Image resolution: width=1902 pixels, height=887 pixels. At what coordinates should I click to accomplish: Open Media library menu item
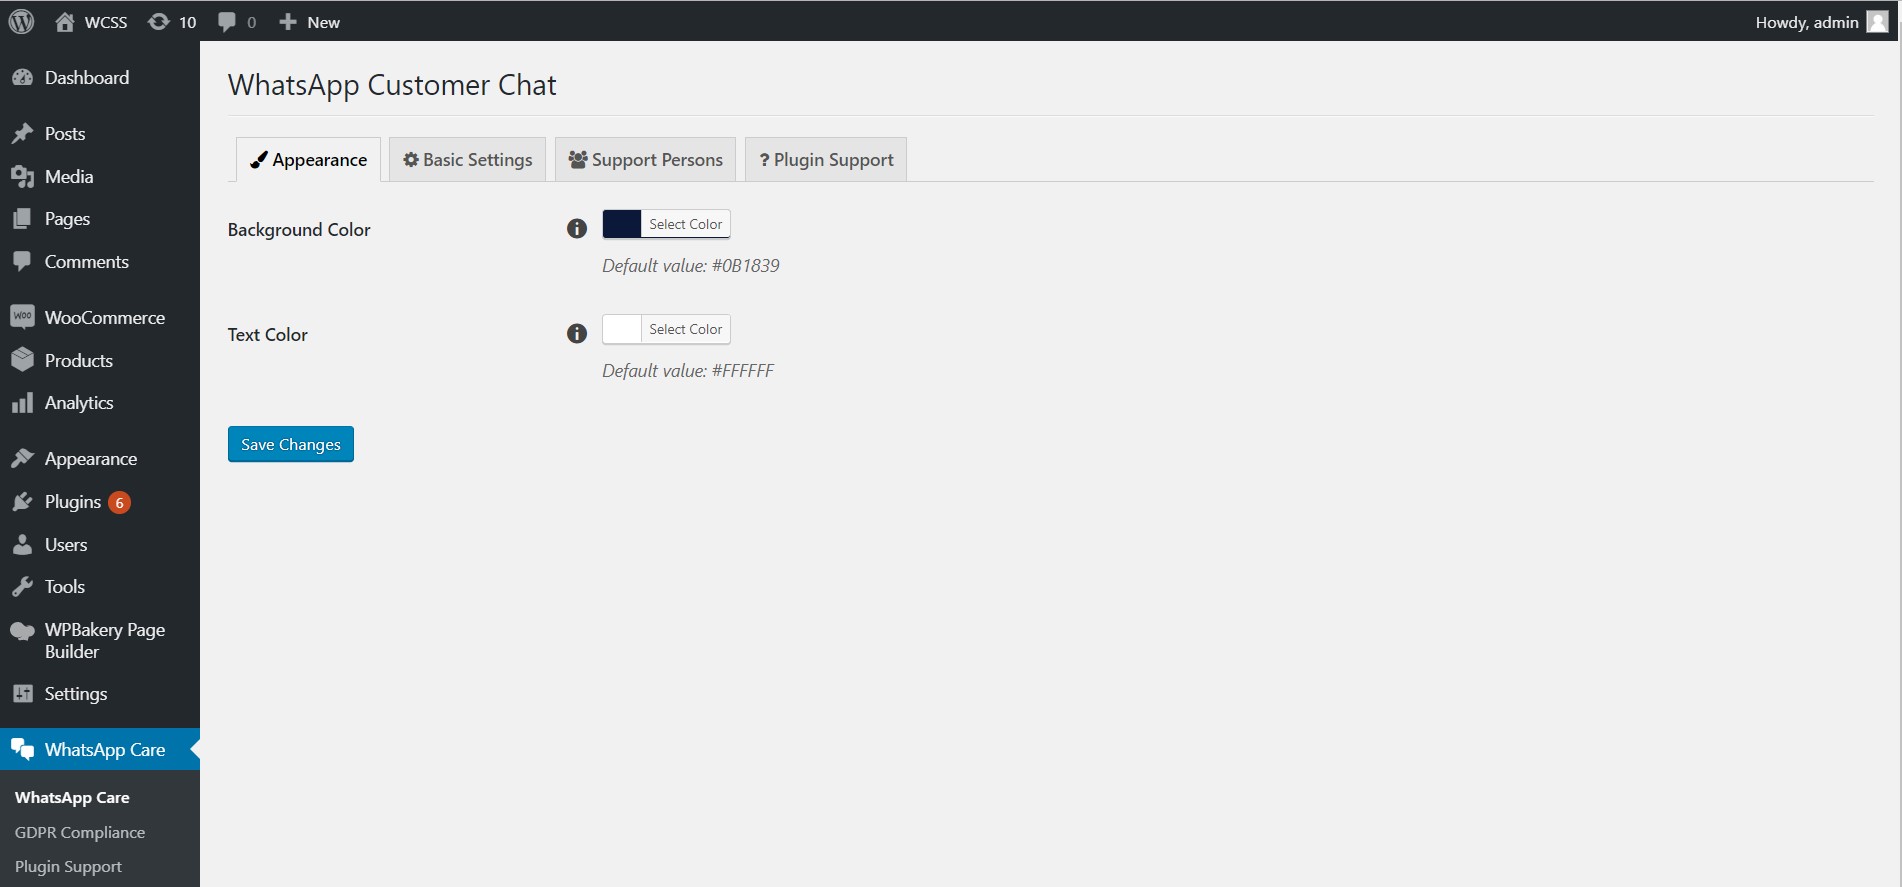coord(69,177)
